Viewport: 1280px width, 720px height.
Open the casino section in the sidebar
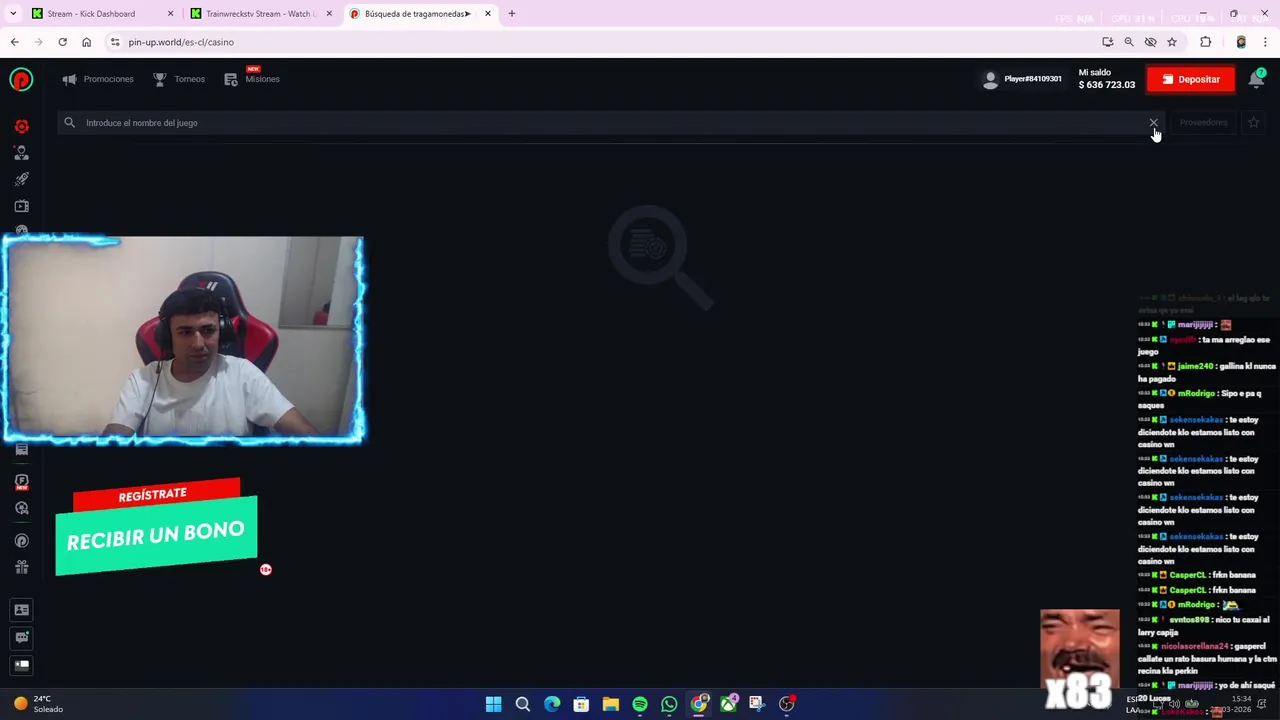[x=21, y=127]
